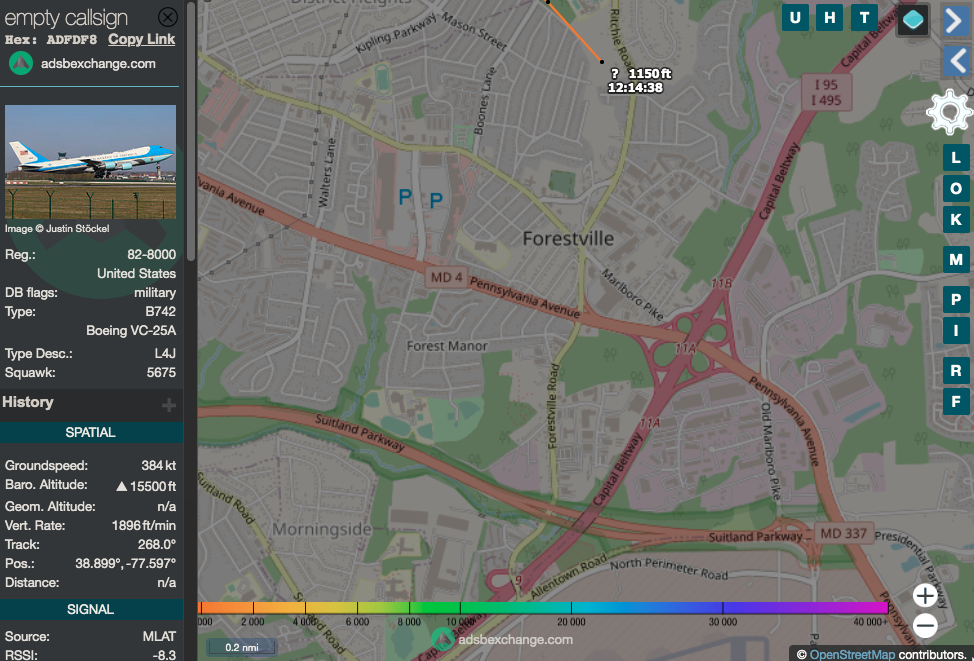Open settings via the gear icon
The image size is (974, 661).
[949, 112]
